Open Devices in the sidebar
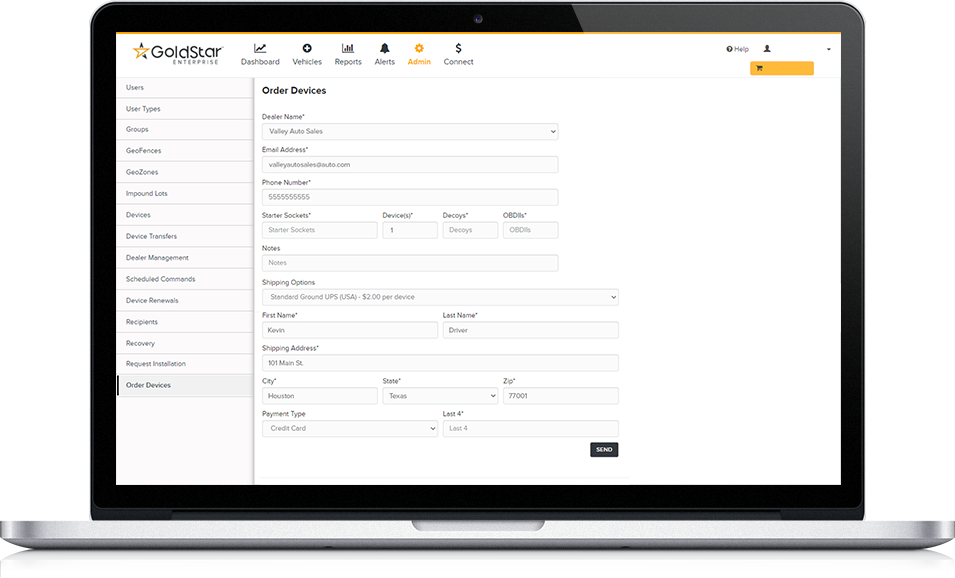The width and height of the screenshot is (955, 578). 185,215
